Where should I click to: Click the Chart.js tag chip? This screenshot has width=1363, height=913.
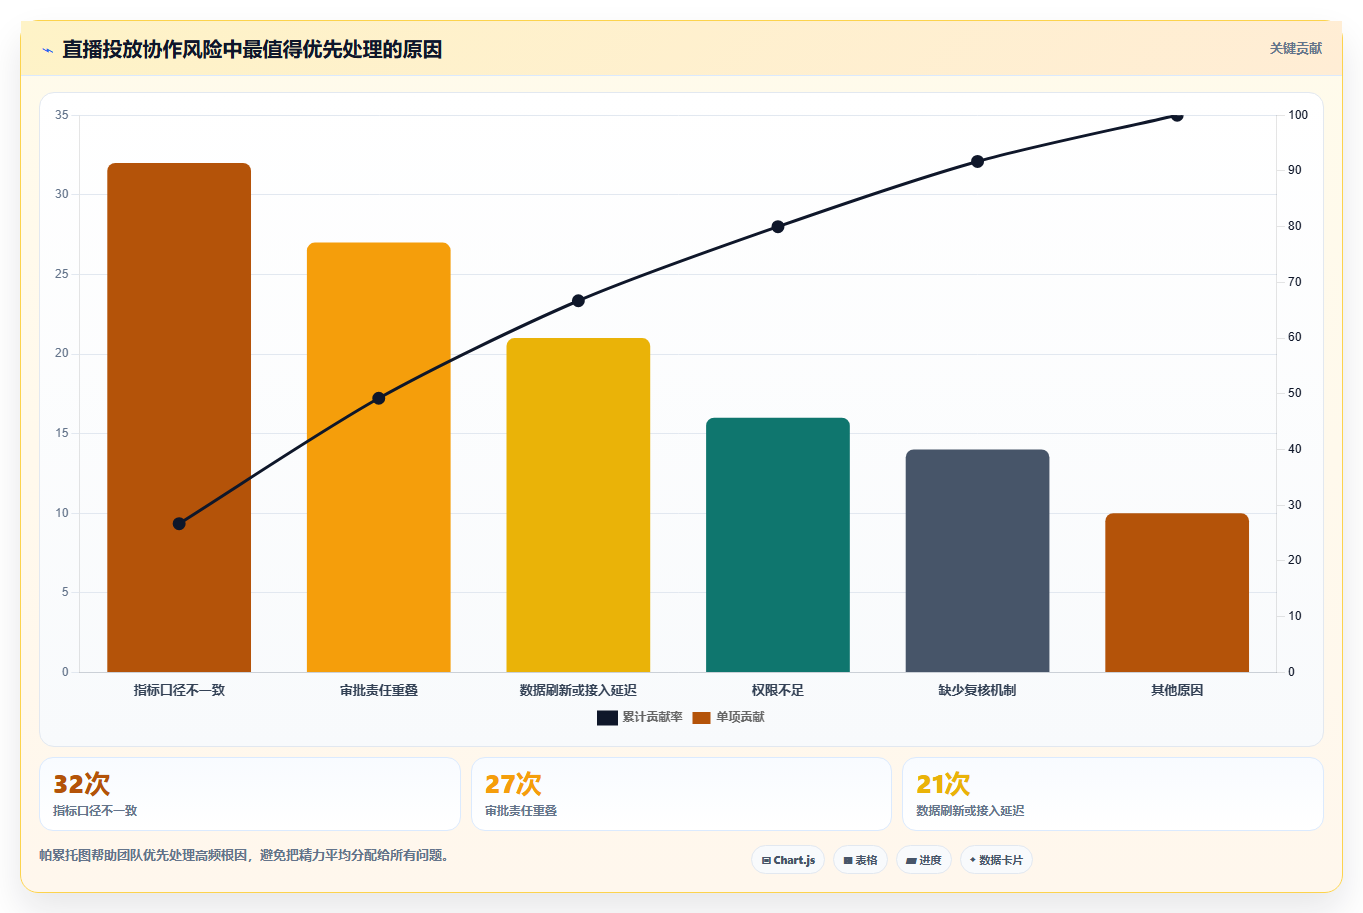(788, 860)
